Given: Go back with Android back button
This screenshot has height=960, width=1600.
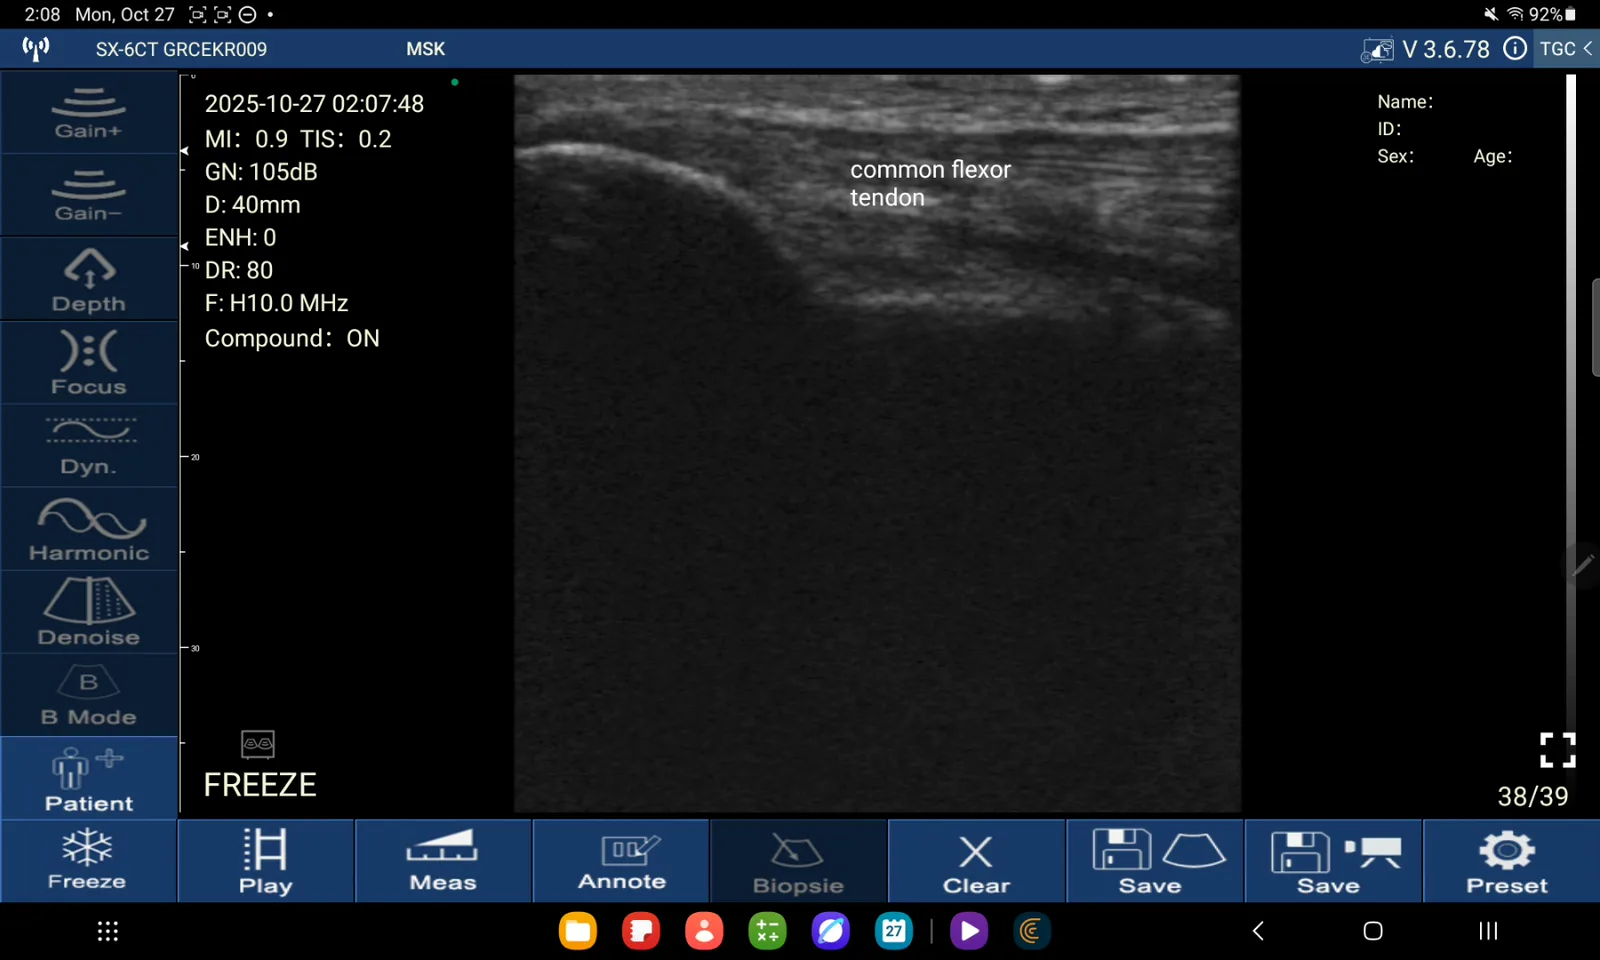Looking at the screenshot, I should tap(1258, 931).
